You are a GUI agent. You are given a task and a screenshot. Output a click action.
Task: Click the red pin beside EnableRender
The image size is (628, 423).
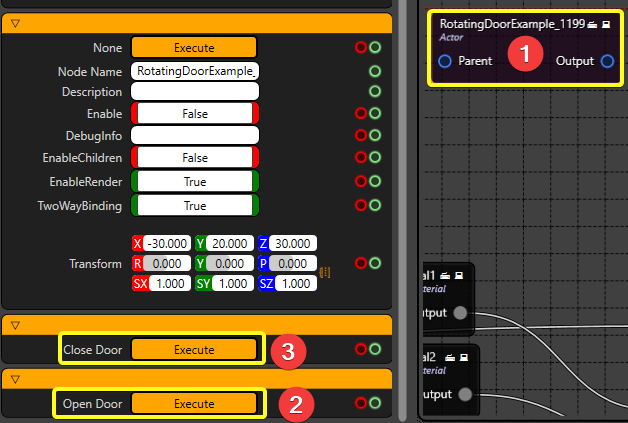361,182
